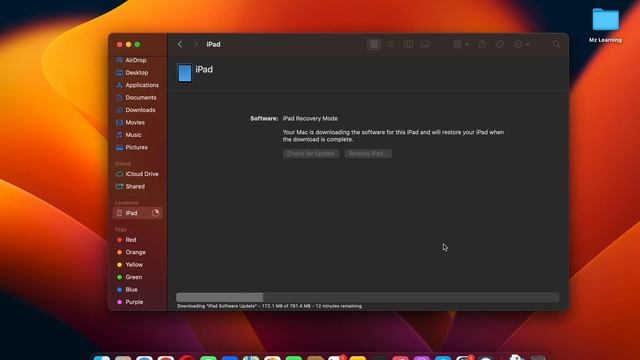Viewport: 640px width, 360px height.
Task: Click the downloading status text at bottom
Action: (269, 306)
